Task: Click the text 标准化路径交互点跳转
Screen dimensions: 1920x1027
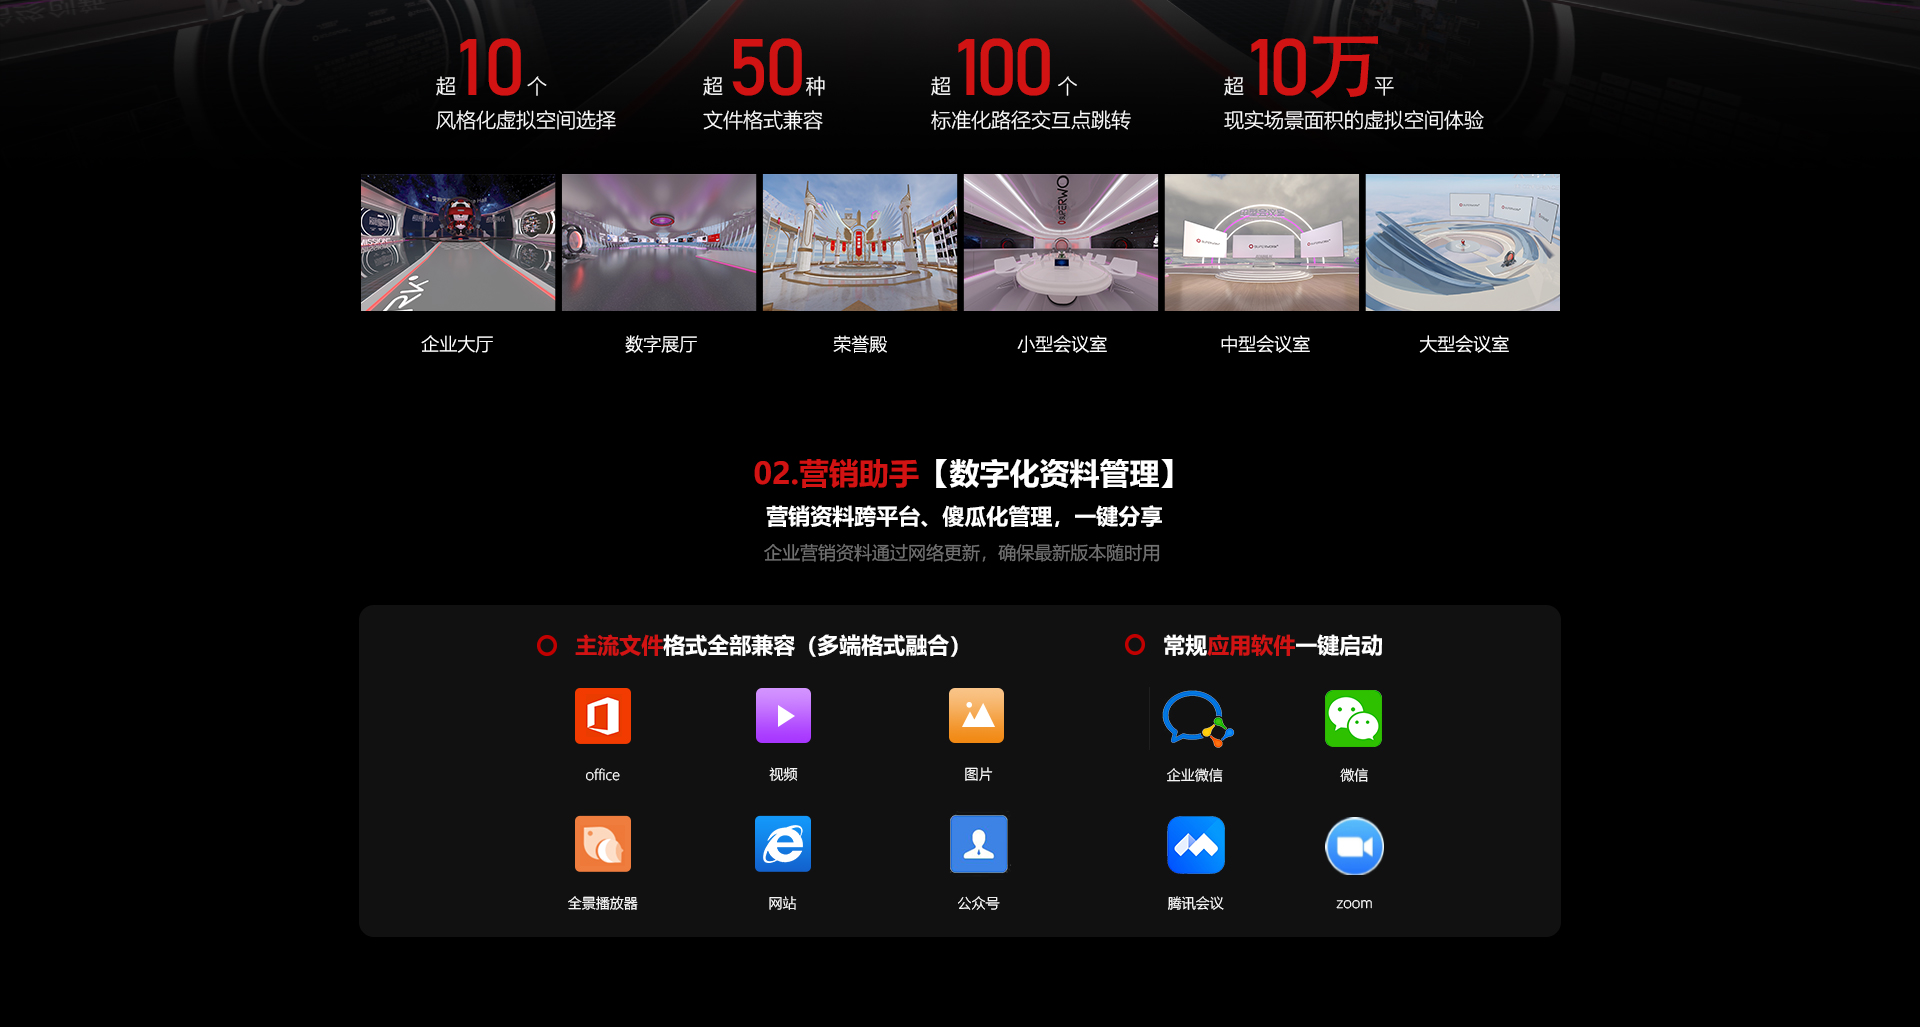Action: tap(1031, 120)
